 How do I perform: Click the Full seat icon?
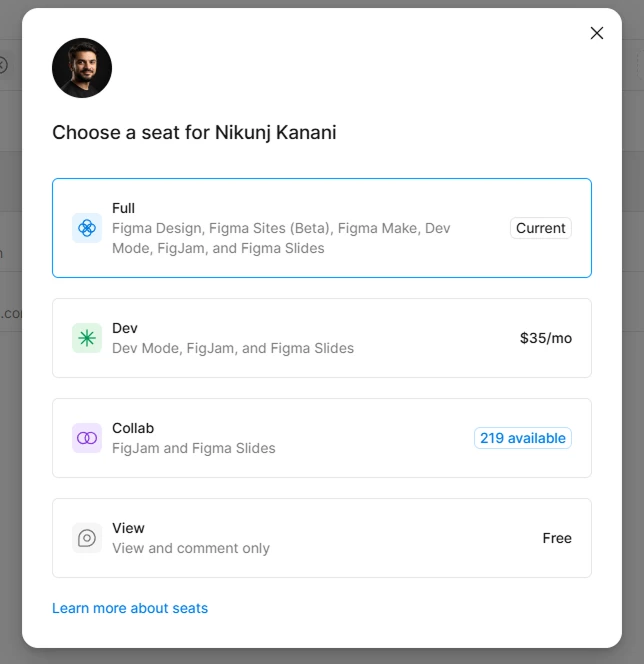[87, 228]
